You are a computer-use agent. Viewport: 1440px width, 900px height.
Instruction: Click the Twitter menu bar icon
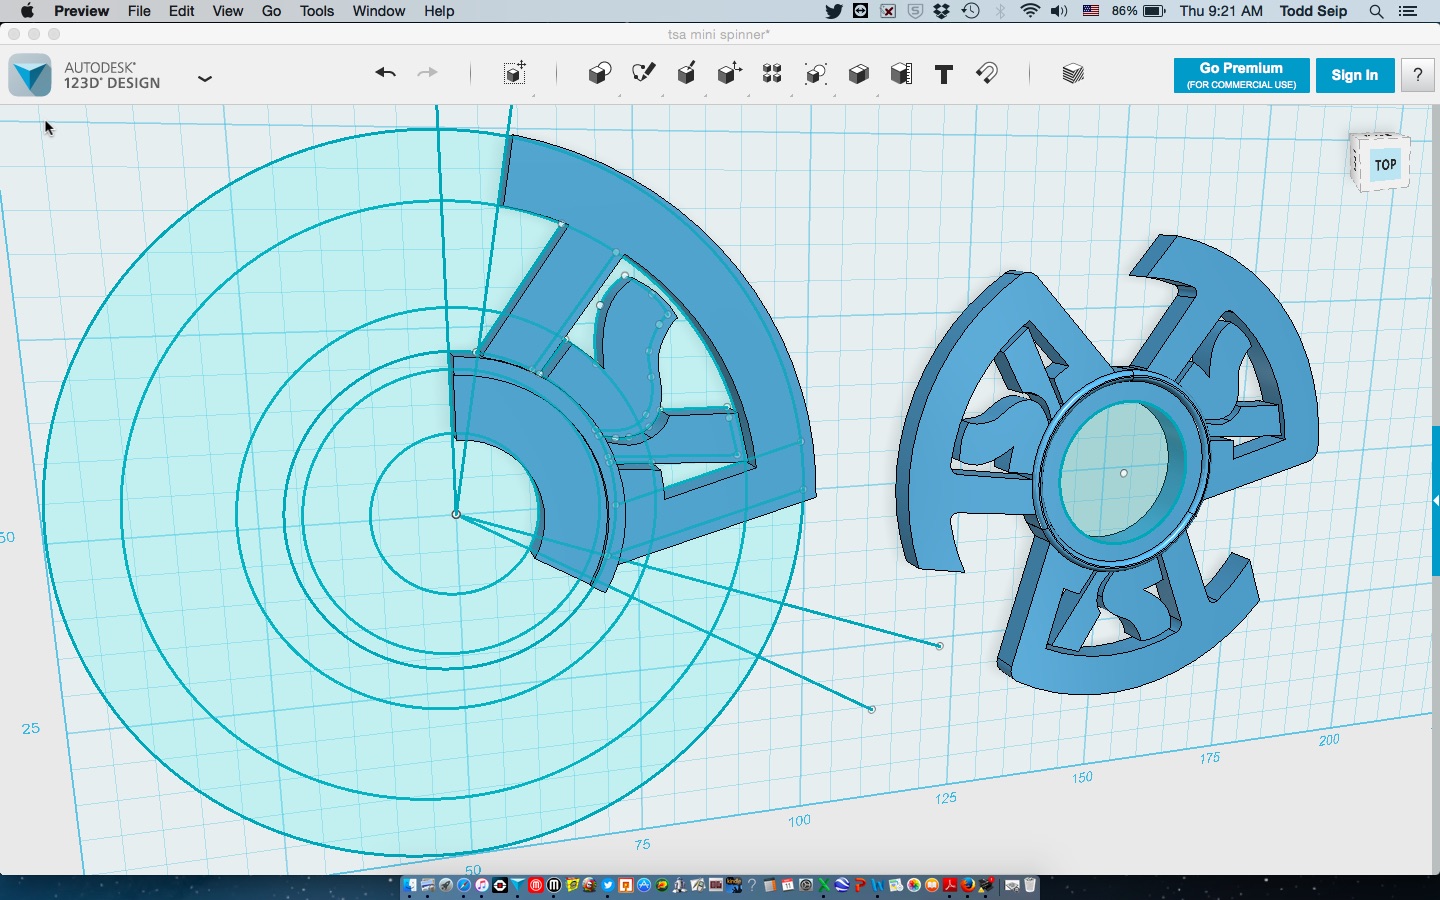pyautogui.click(x=833, y=11)
